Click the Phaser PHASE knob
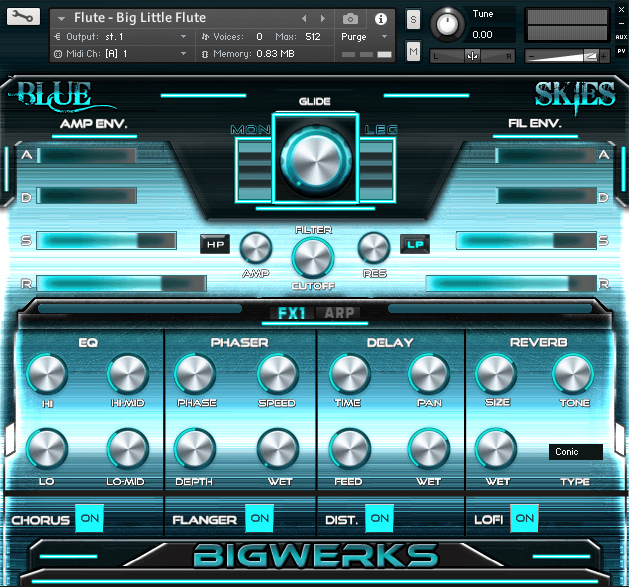The height and width of the screenshot is (587, 629). click(x=195, y=374)
